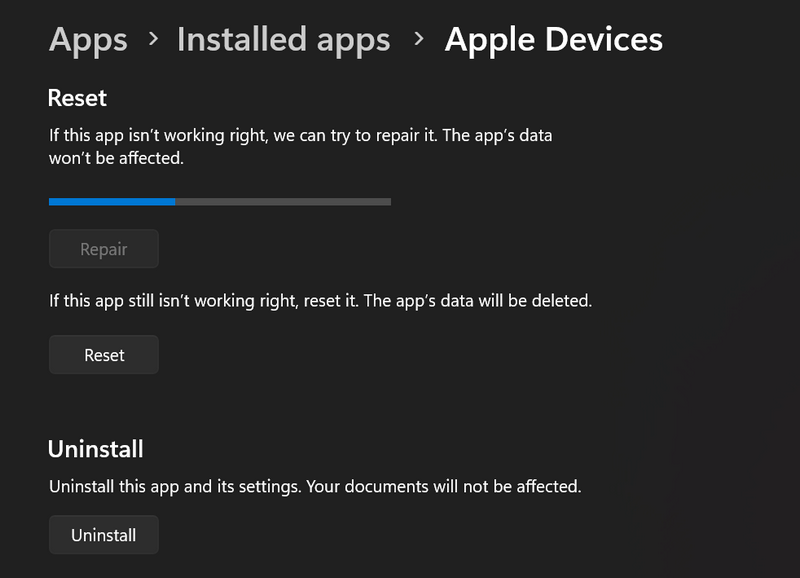Select the Reset section heading

[77, 98]
